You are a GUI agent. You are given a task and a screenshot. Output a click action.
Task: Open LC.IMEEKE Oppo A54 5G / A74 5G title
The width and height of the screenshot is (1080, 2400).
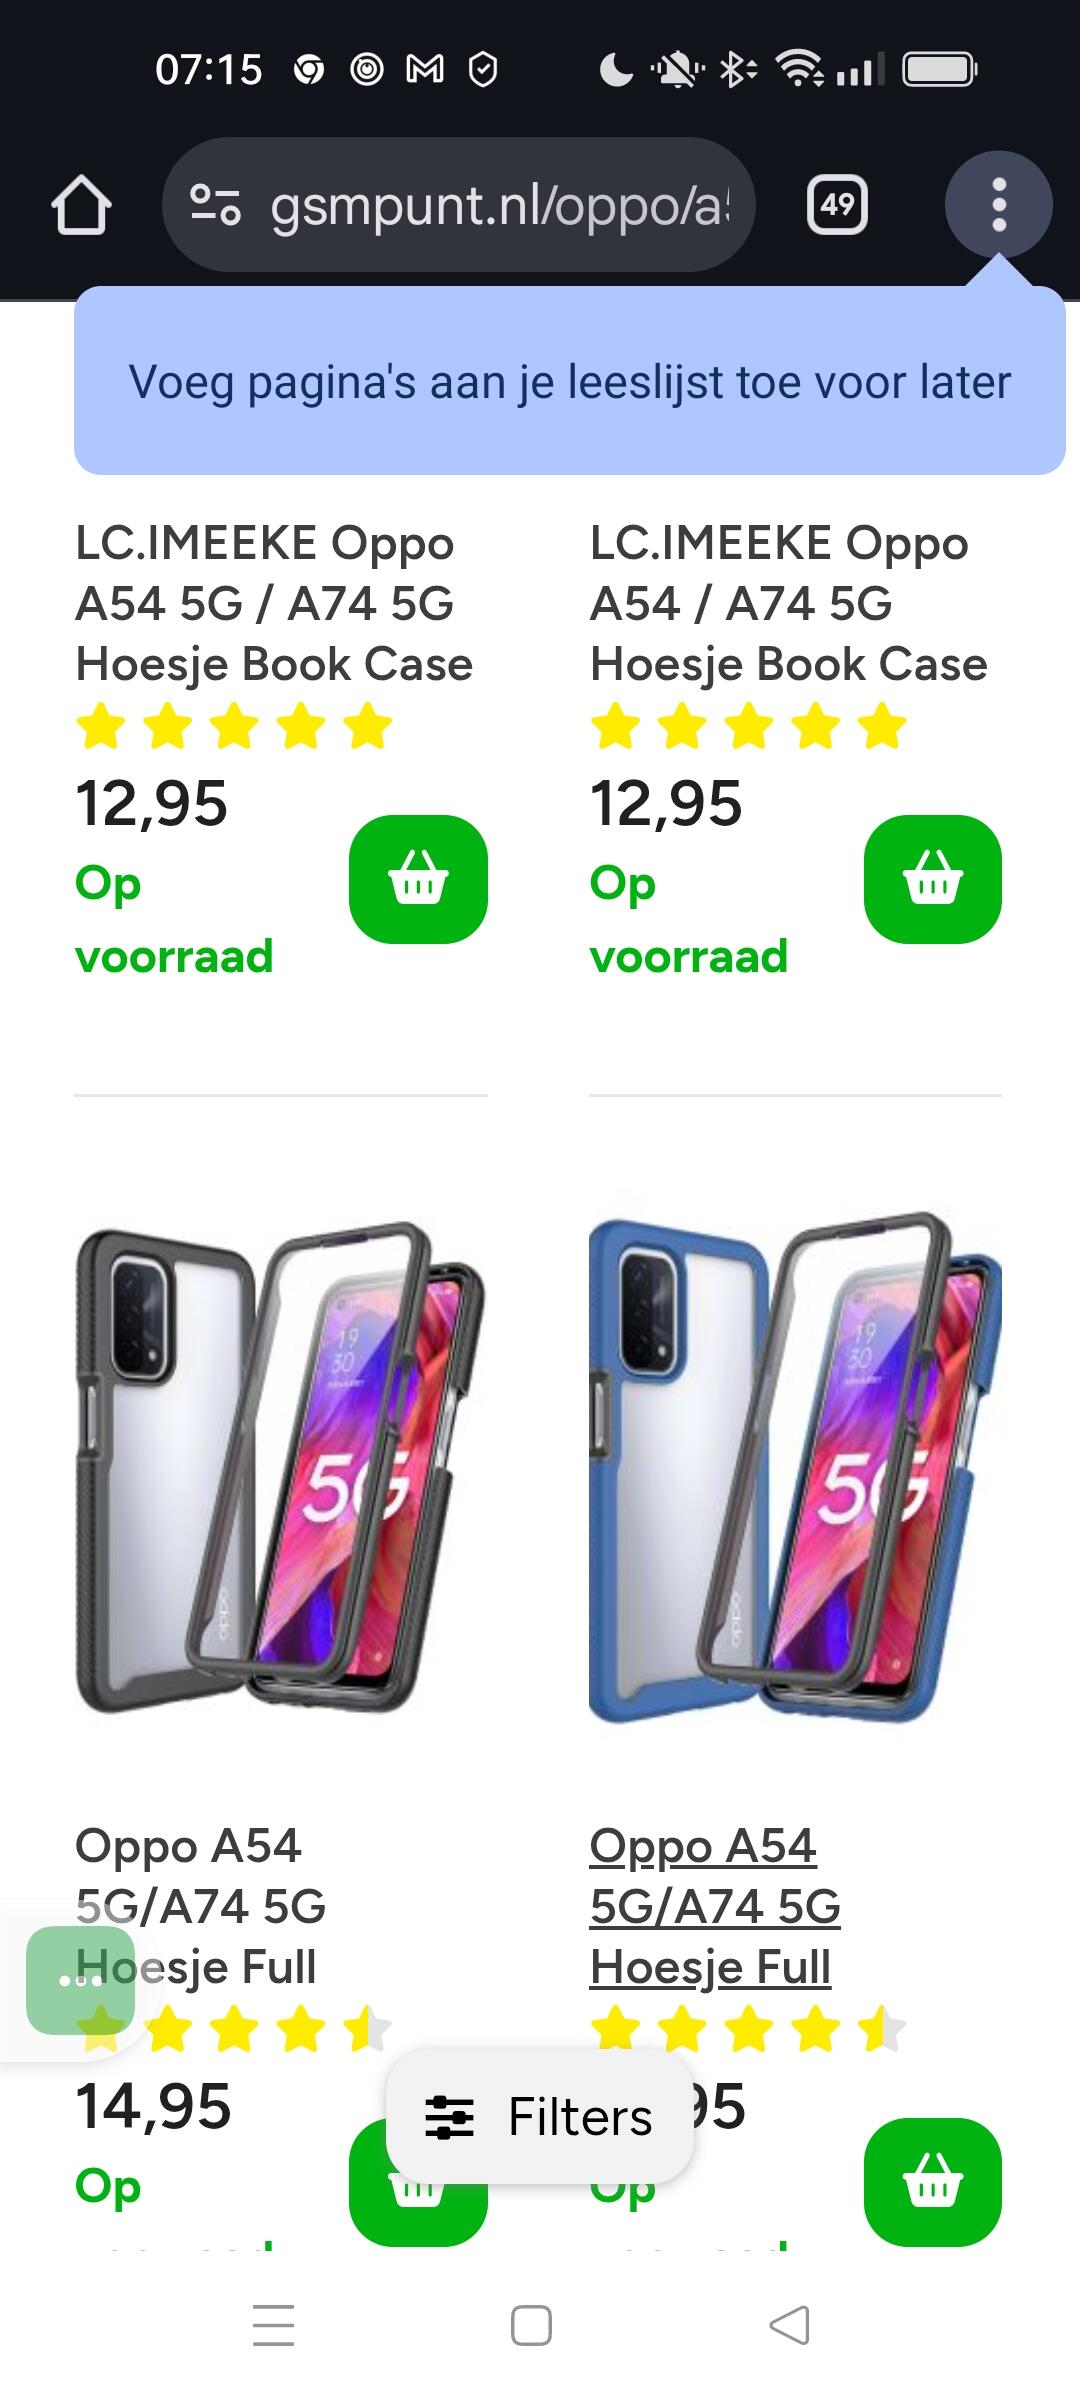point(274,603)
